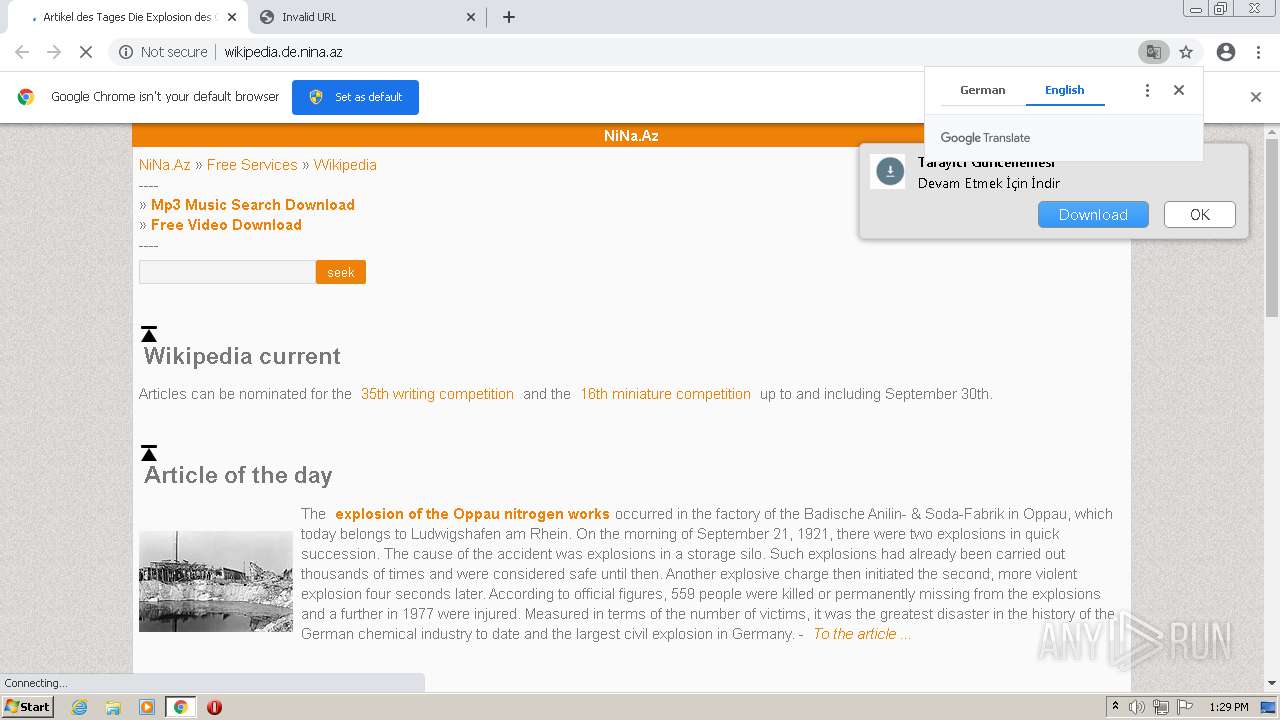The width and height of the screenshot is (1280, 720).
Task: Click the page vertical scrollbar thumb
Action: 1272,229
